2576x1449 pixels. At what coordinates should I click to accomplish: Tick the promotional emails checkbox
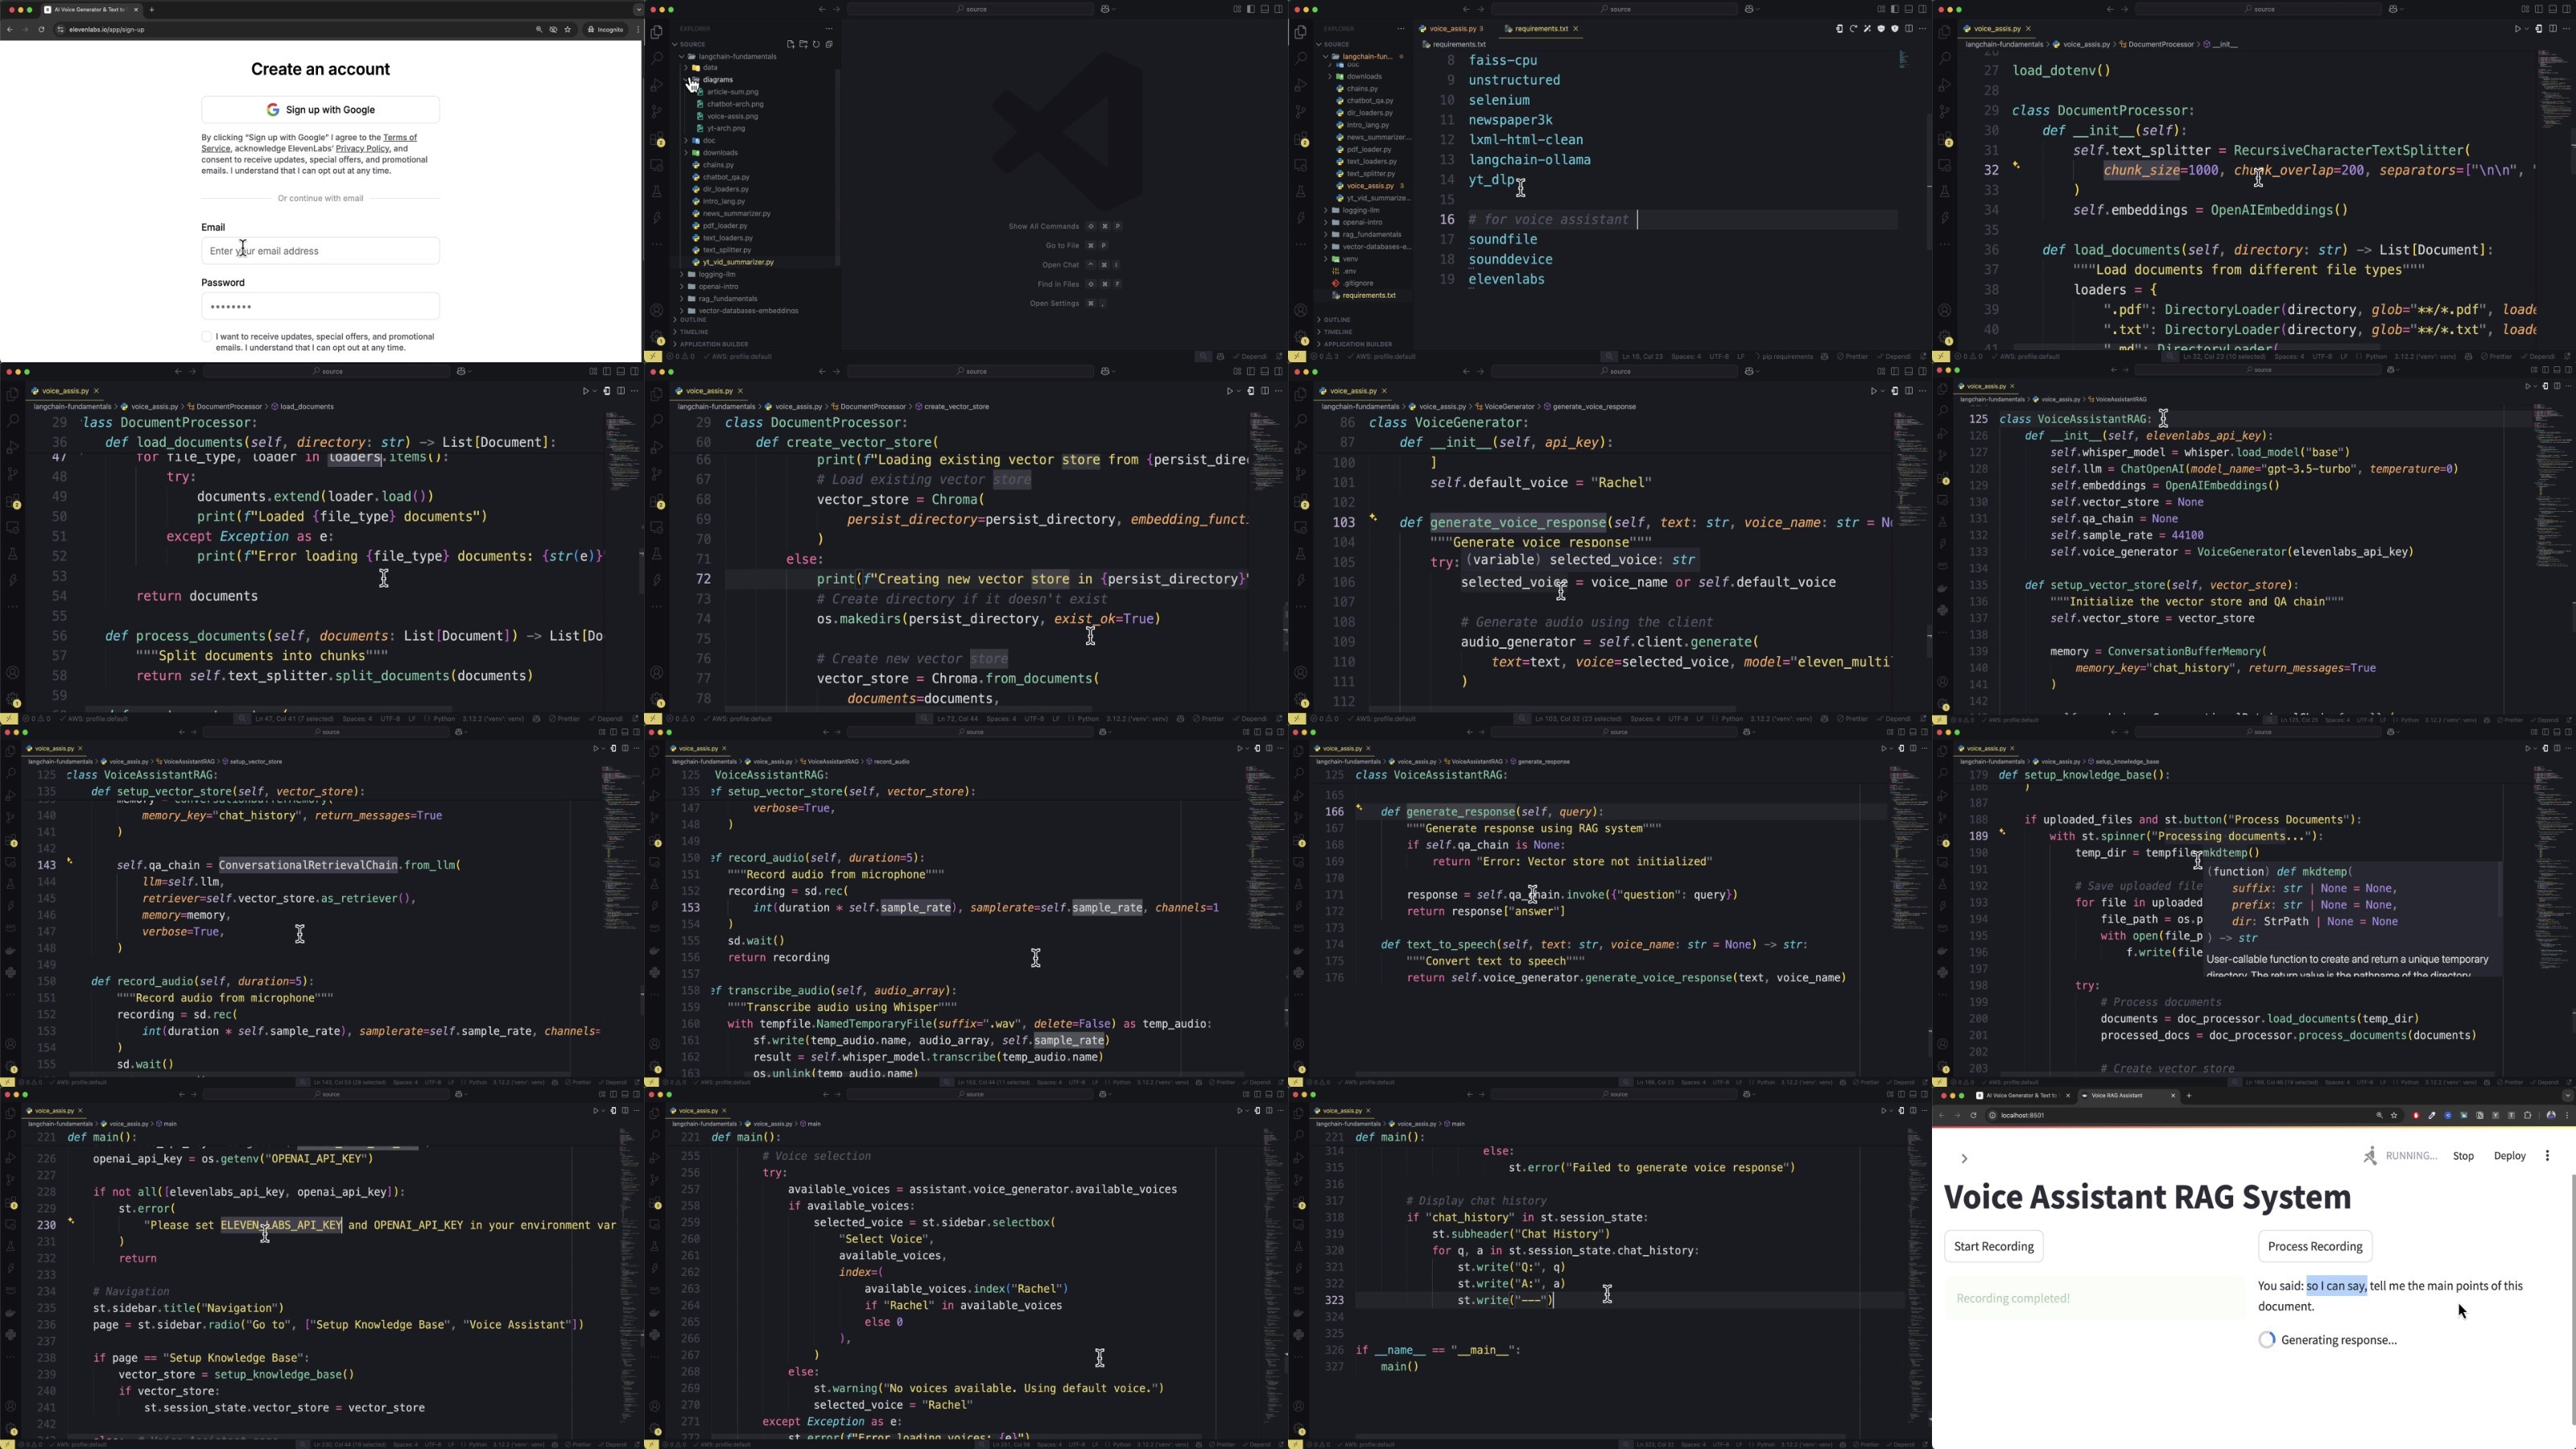click(x=207, y=337)
